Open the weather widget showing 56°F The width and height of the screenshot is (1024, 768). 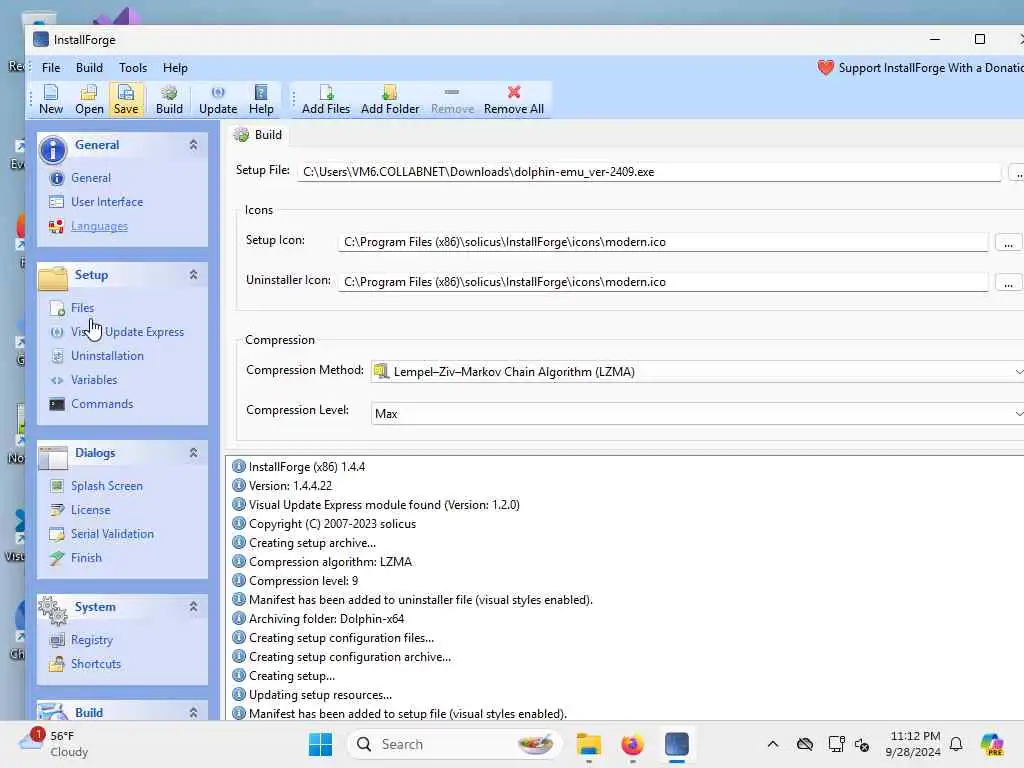(x=54, y=744)
